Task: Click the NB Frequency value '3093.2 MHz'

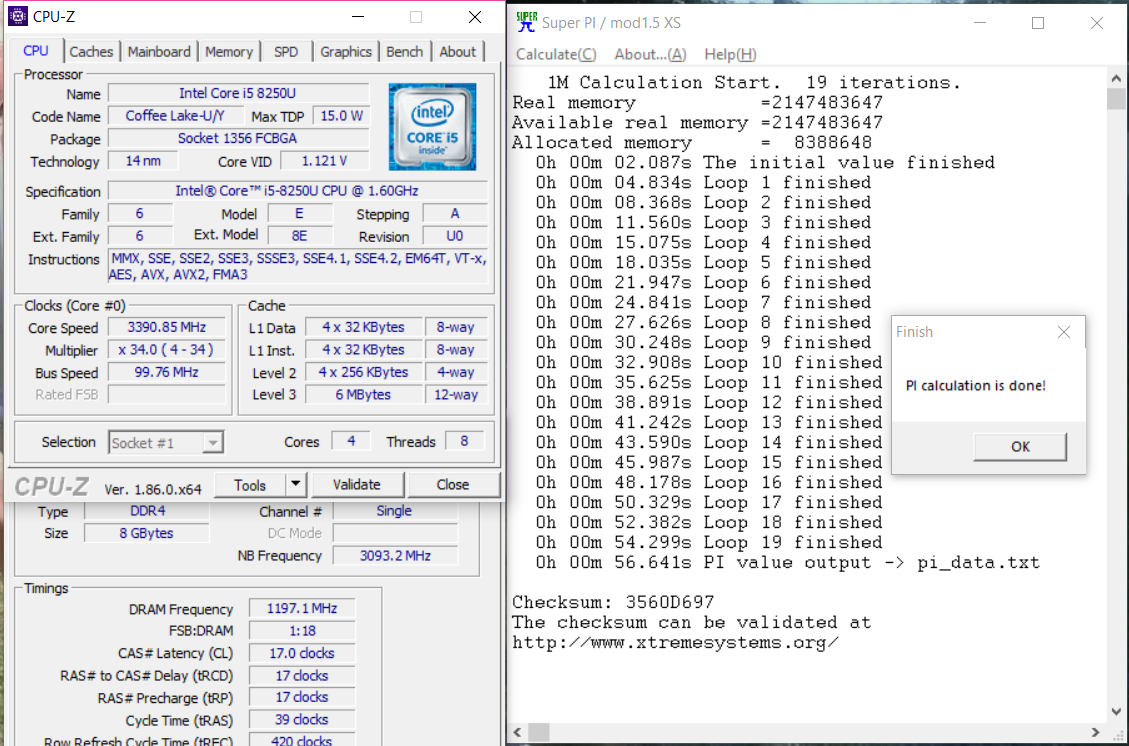Action: coord(395,556)
